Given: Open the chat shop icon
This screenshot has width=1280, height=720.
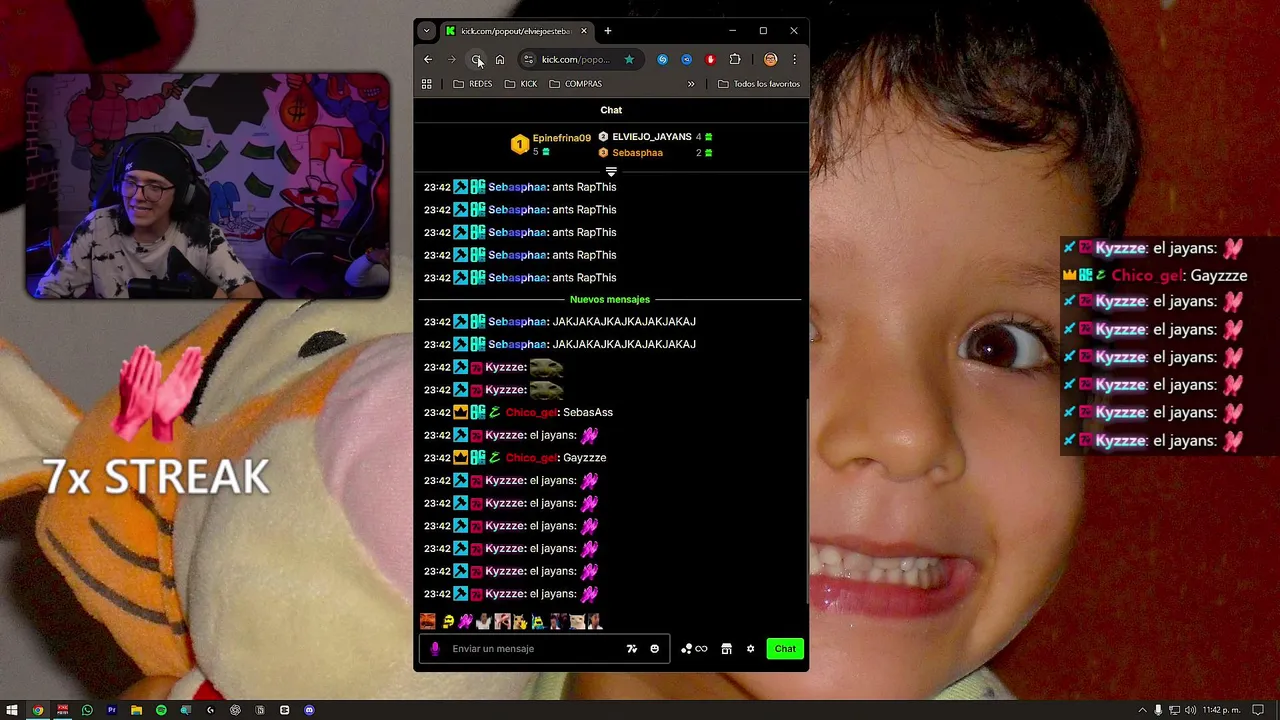Looking at the screenshot, I should pos(727,649).
